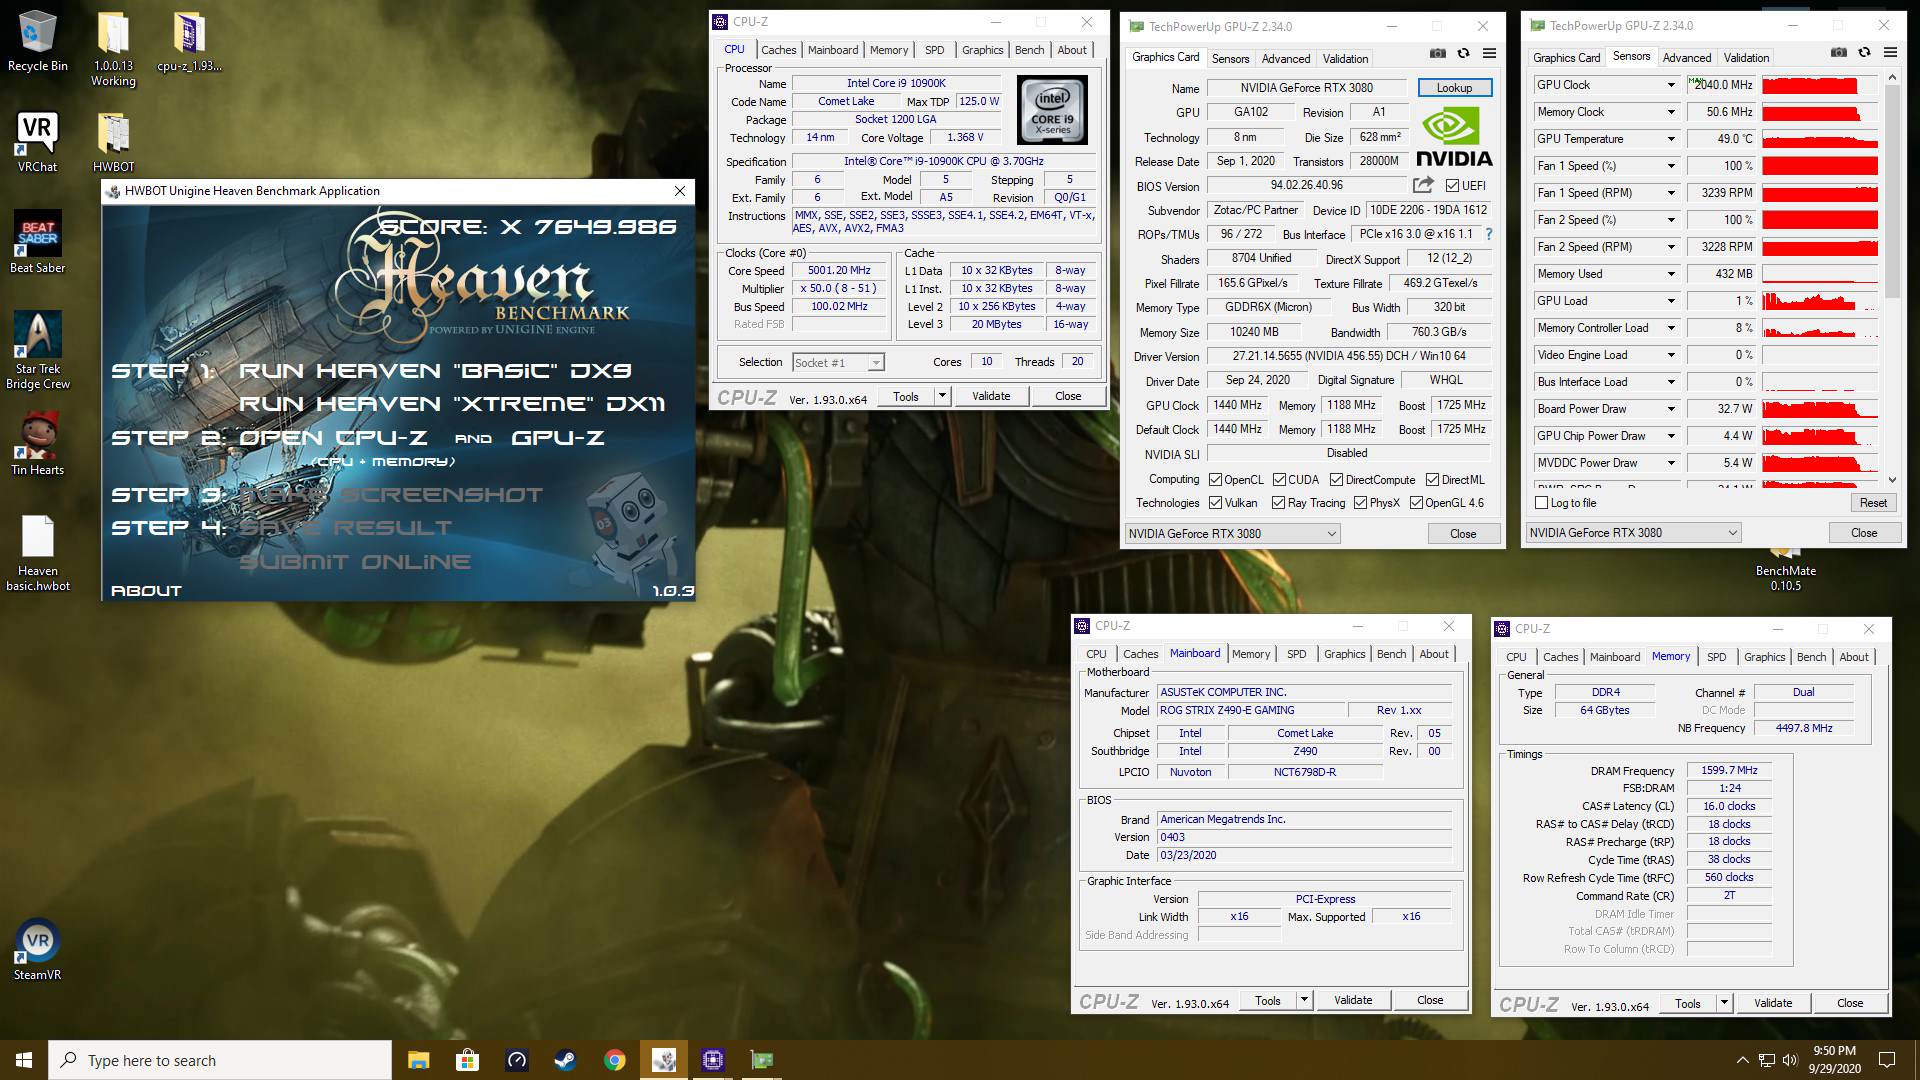Open GPU-Z Sensors window hamburger menu
Viewport: 1920px width, 1080px height.
(1890, 52)
